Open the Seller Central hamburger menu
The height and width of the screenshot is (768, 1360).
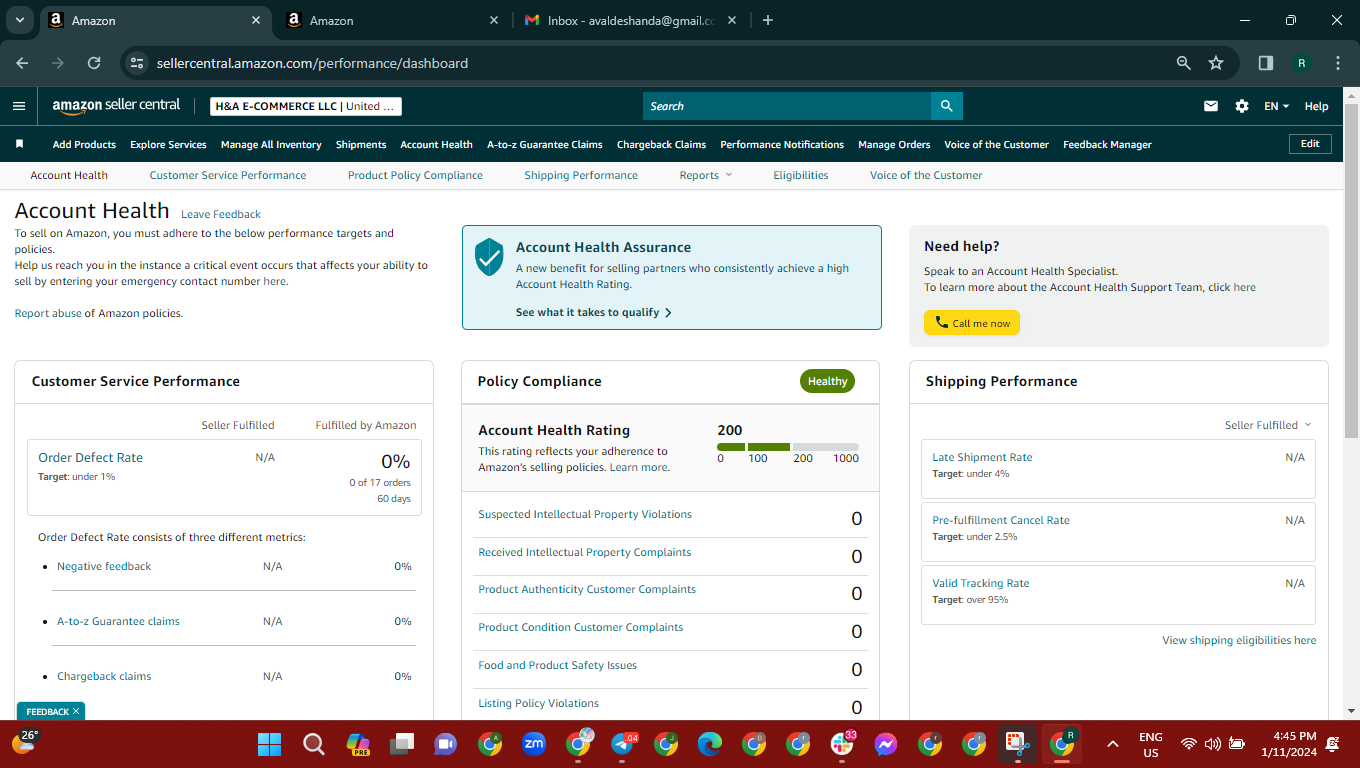19,106
